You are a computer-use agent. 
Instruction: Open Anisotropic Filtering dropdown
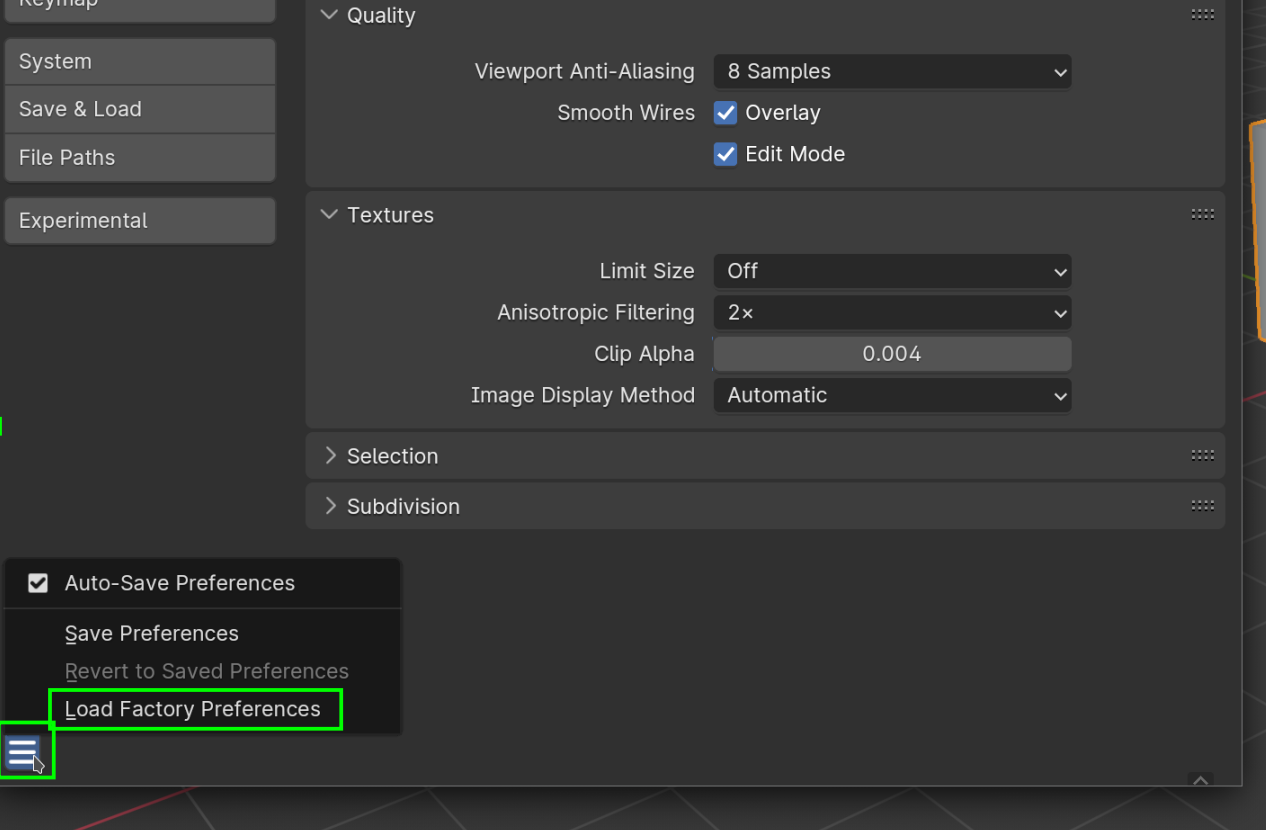(x=891, y=313)
